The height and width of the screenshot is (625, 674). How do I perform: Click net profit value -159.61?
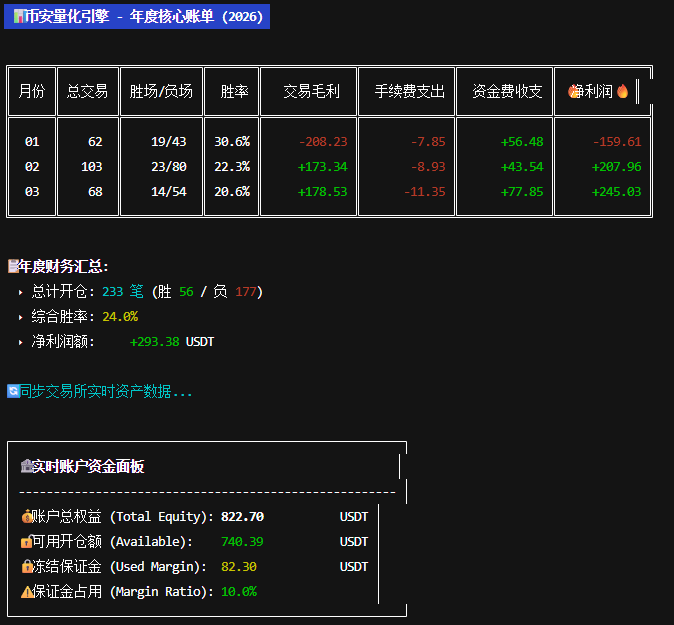click(617, 141)
